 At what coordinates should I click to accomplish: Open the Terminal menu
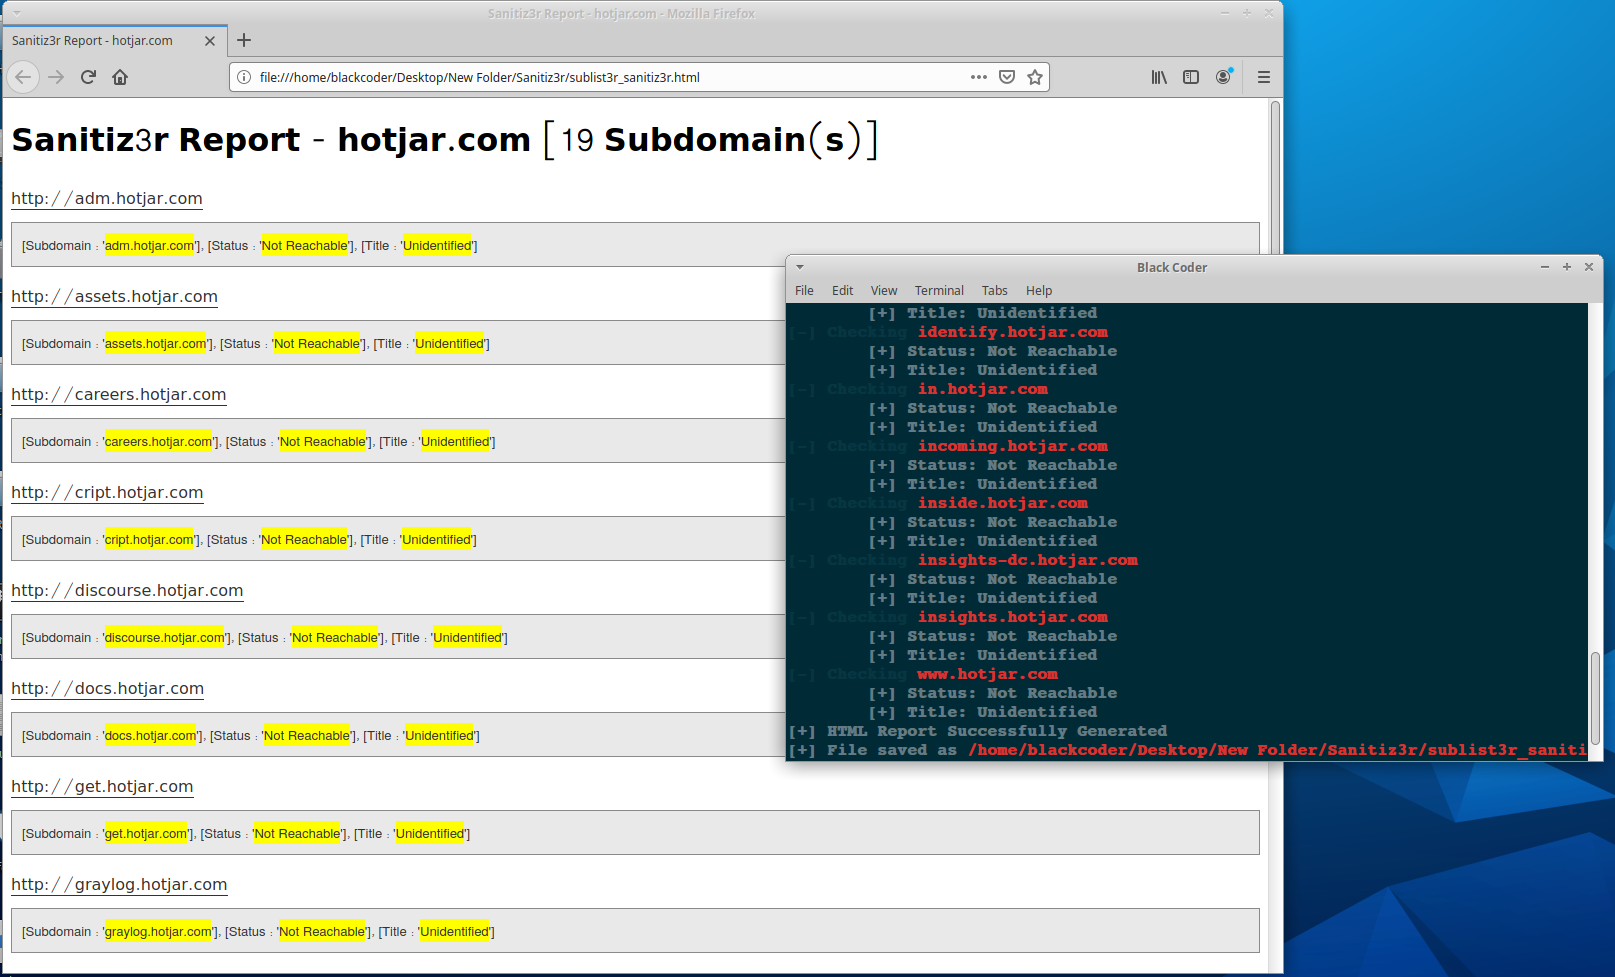[x=939, y=291]
